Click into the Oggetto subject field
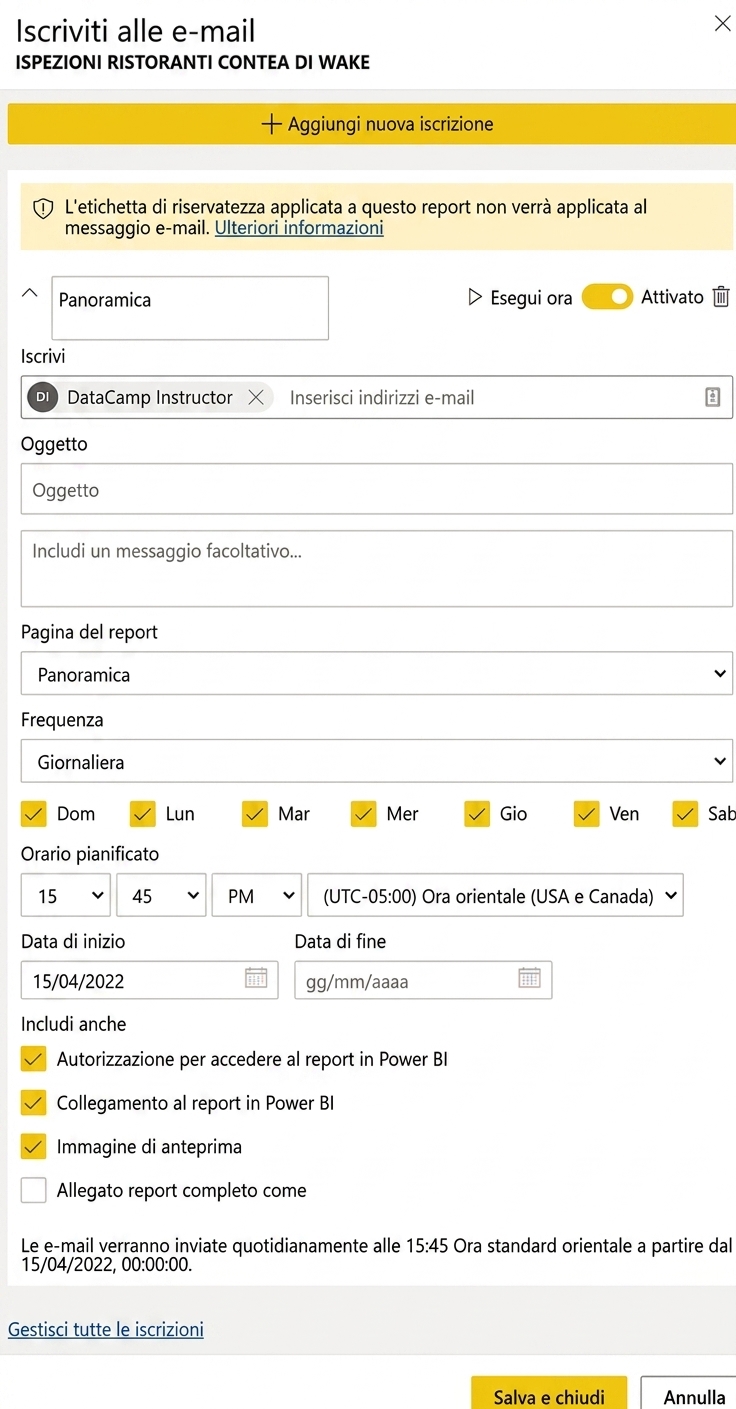 coord(377,491)
